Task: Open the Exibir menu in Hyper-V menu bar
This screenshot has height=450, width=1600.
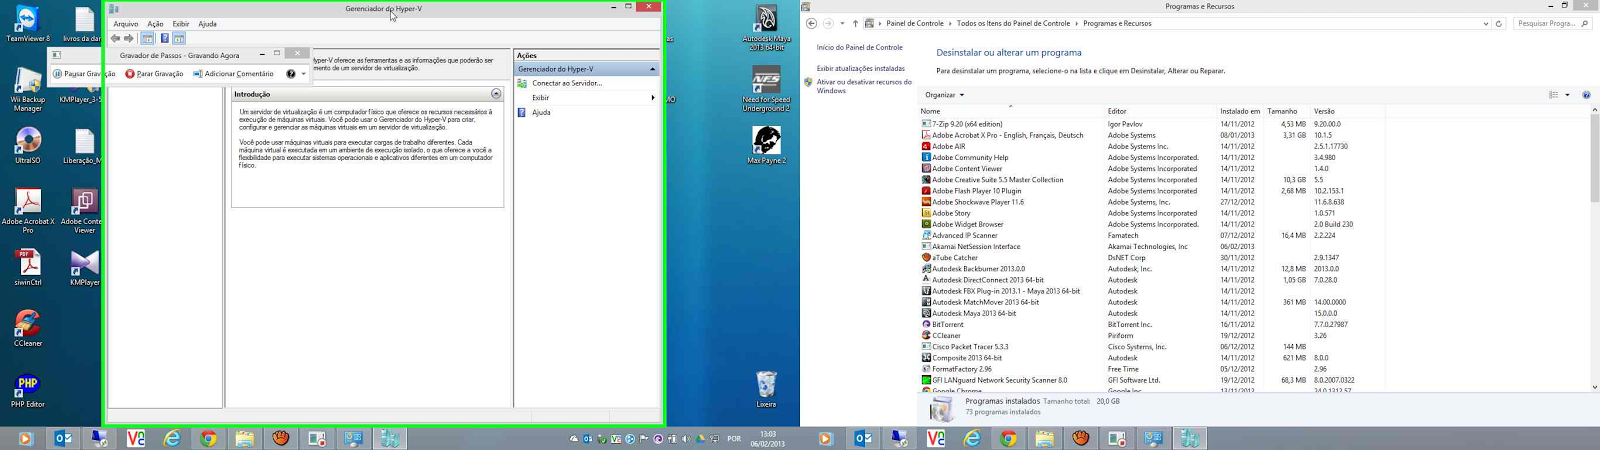Action: point(181,23)
